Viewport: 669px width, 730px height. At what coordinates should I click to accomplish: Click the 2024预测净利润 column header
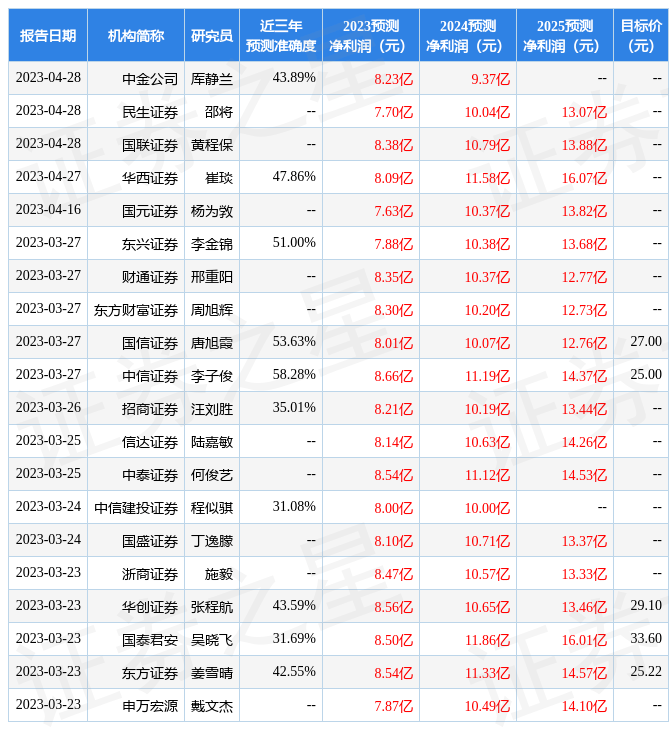[x=467, y=35]
